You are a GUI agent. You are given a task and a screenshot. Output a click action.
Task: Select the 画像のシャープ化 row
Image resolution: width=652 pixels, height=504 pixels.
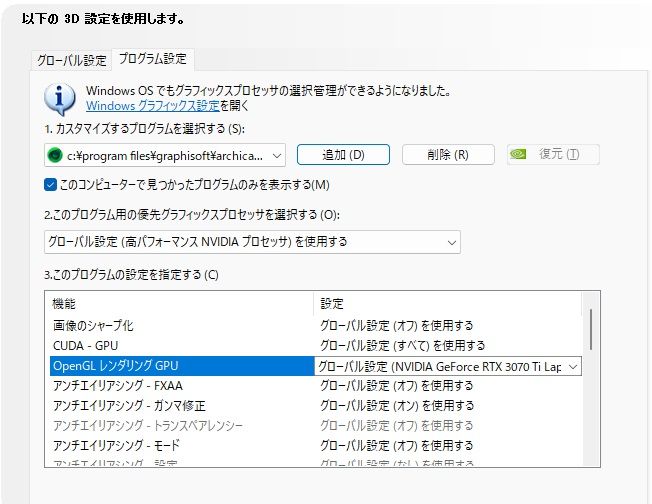pyautogui.click(x=316, y=326)
